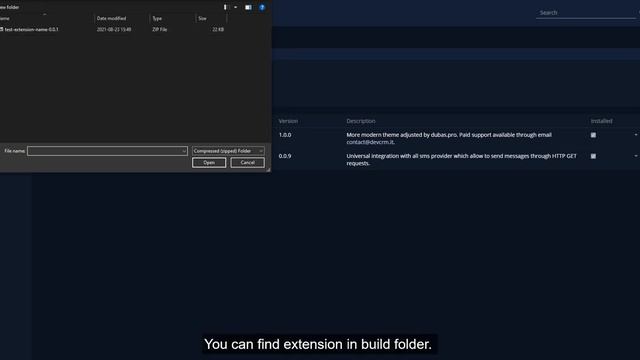Screen dimensions: 640x360
Task: Click the Cancel button
Action: (247, 162)
